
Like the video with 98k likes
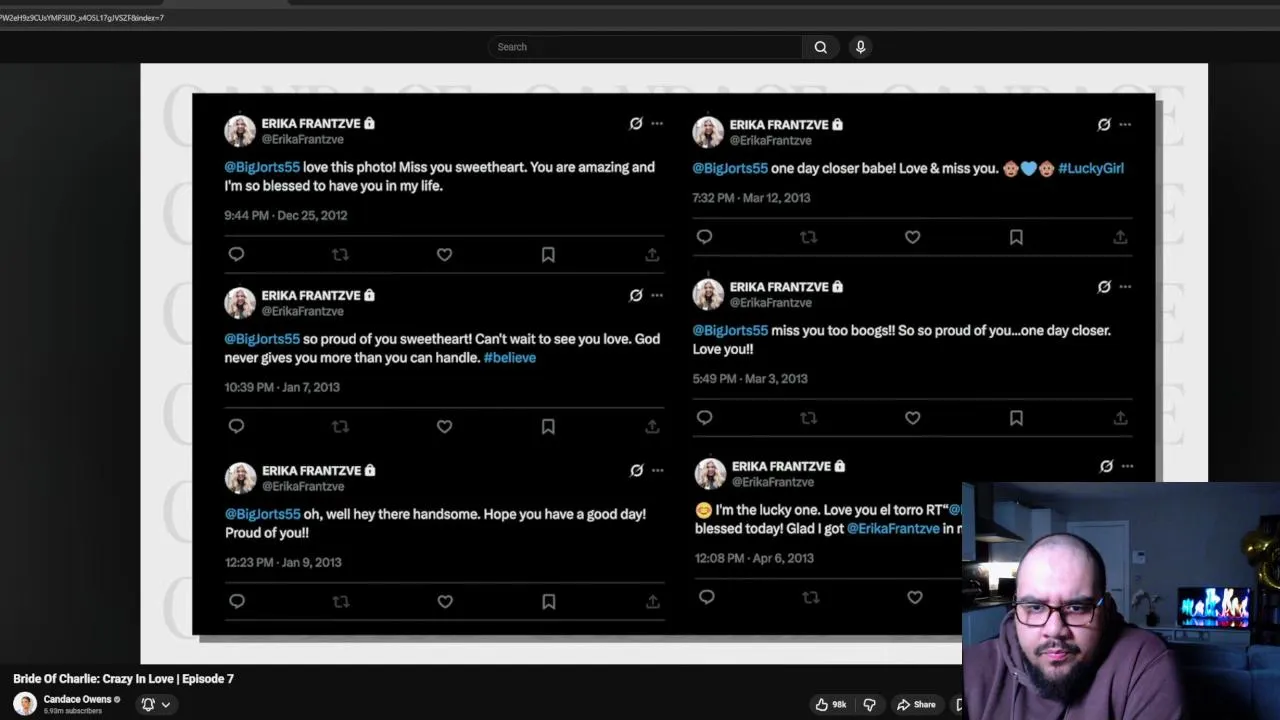coord(831,704)
